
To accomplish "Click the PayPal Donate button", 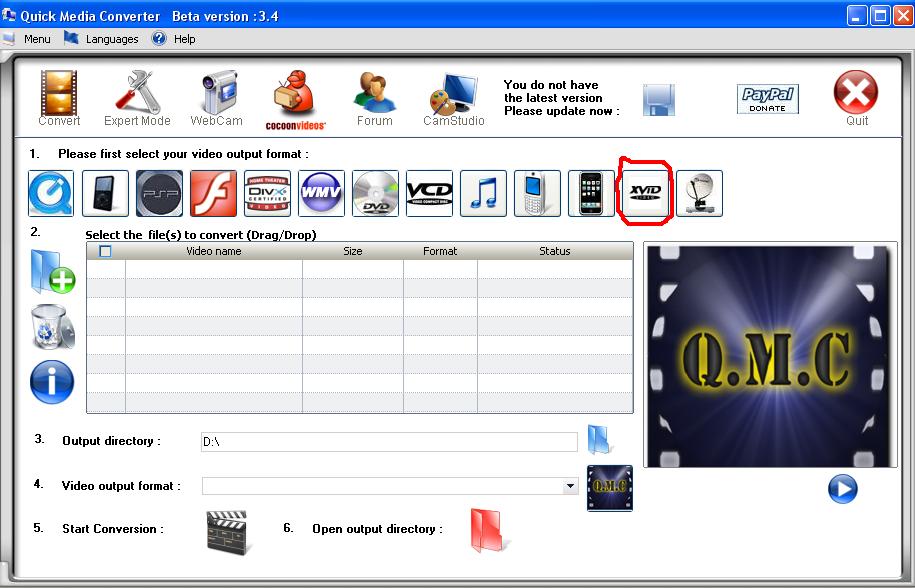I will click(x=767, y=99).
